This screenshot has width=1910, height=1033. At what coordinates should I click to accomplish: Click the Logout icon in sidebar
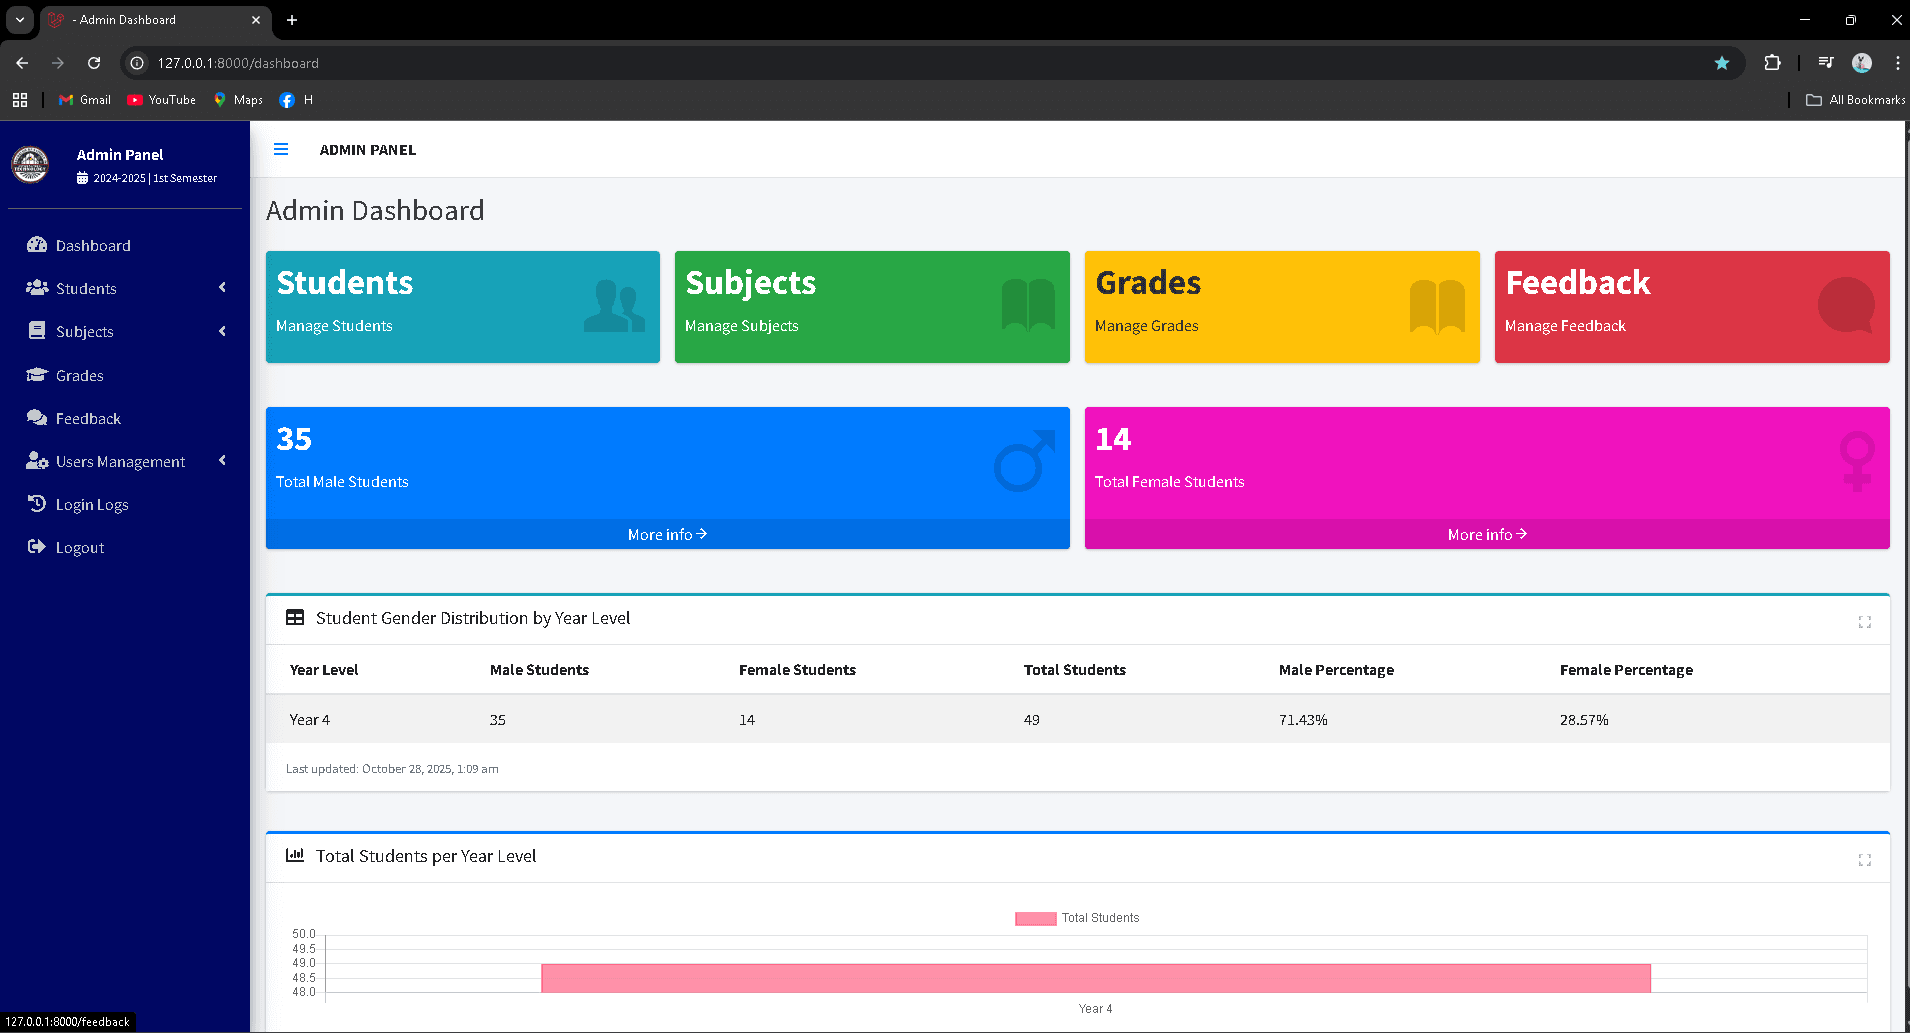[x=37, y=547]
